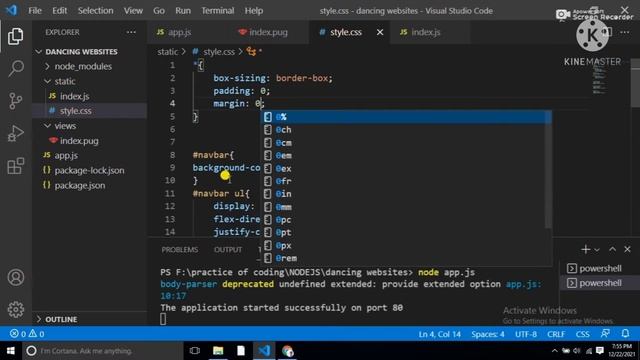Select the first powershell terminal instance
This screenshot has width=640, height=360.
(x=599, y=268)
